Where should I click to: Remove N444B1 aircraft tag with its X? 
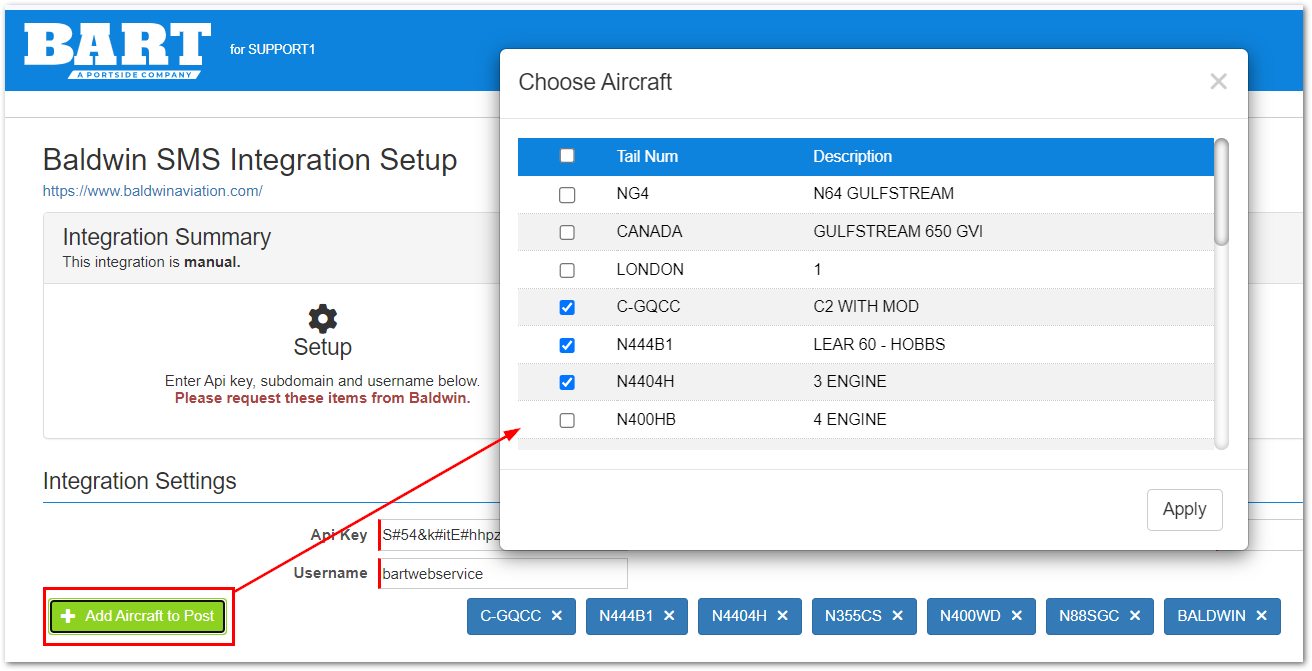669,616
